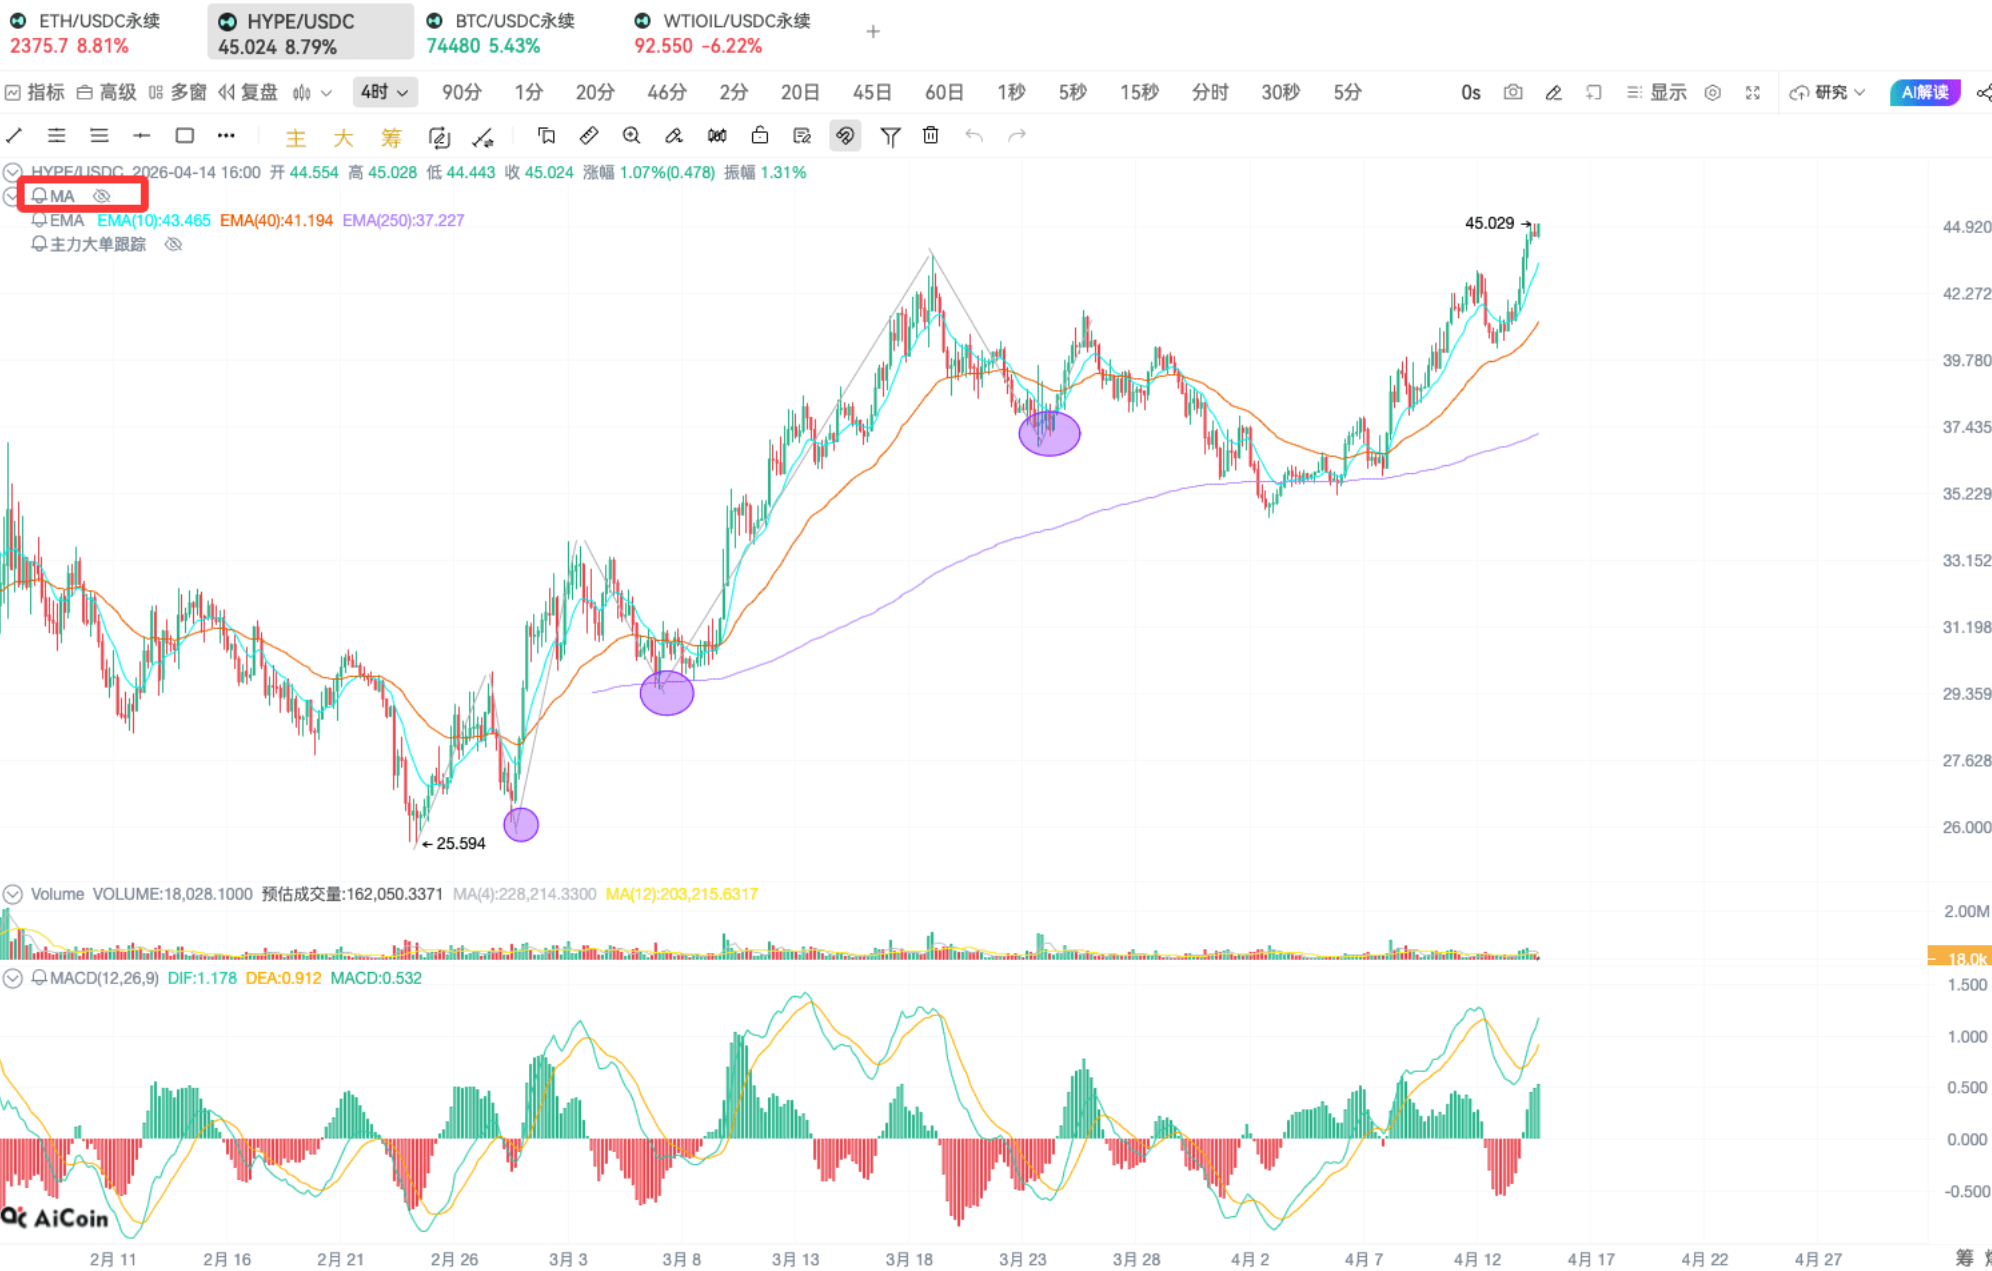
Task: Click the lock drawings icon
Action: click(760, 136)
